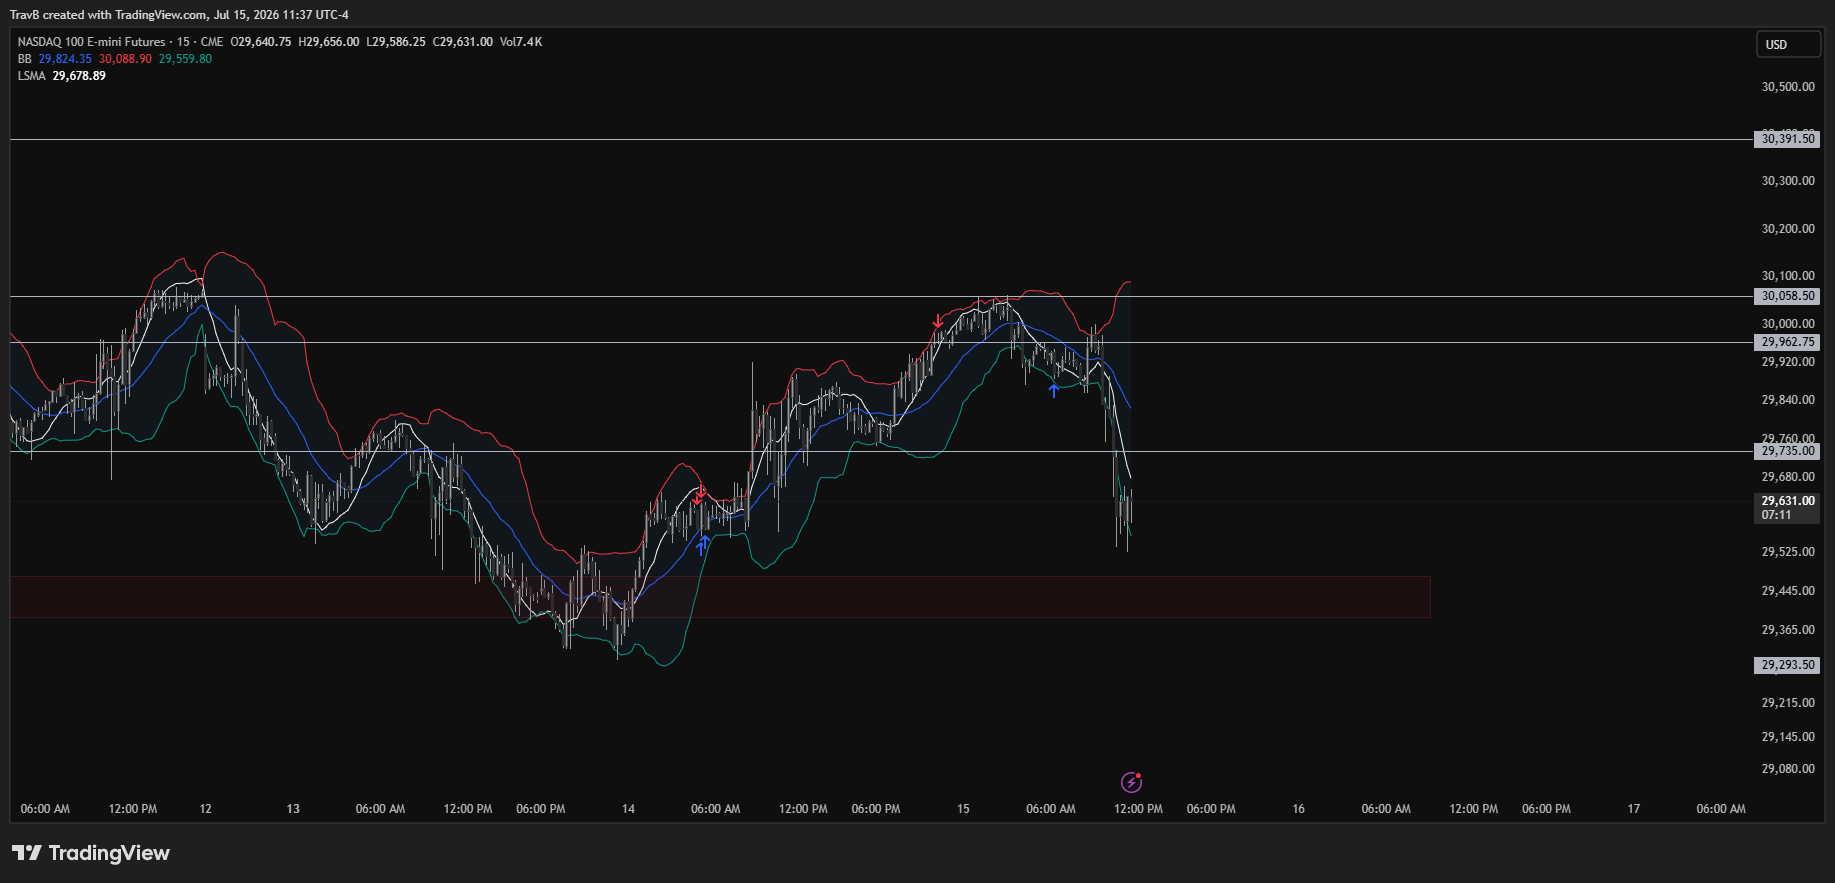Click the bar countdown timer 07:11

tap(1777, 515)
